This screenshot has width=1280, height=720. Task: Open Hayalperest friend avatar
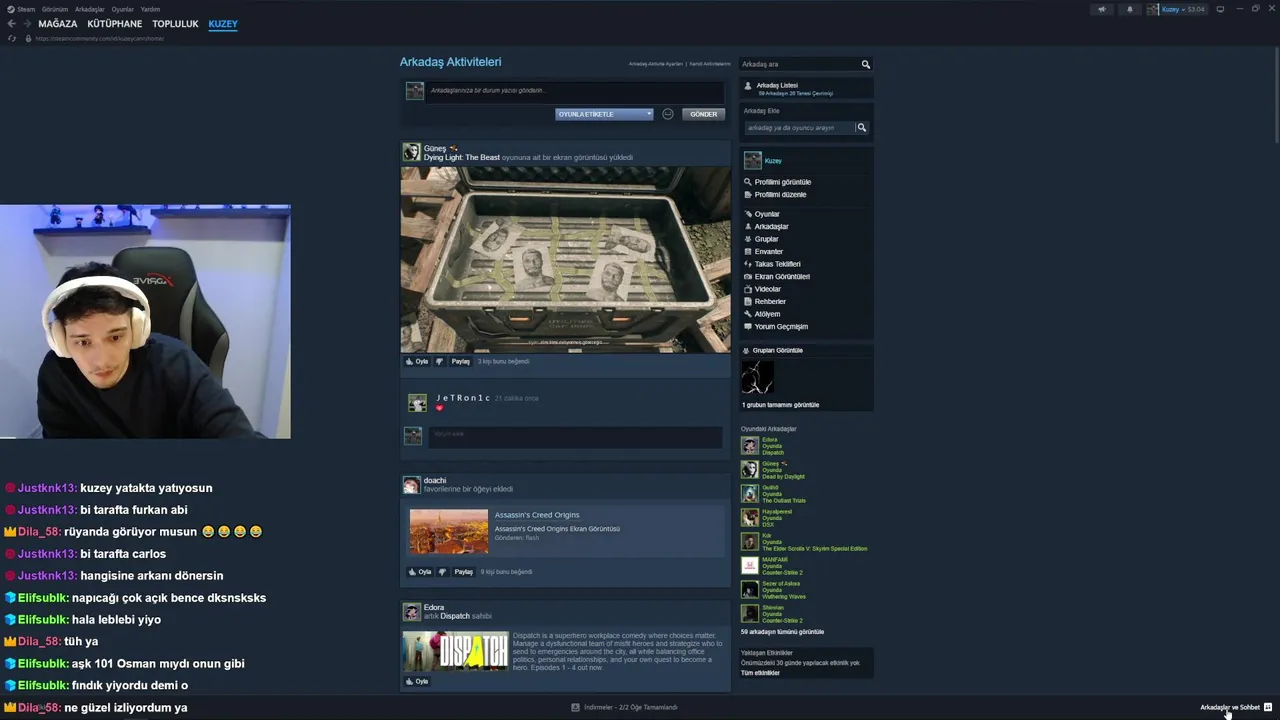pos(750,518)
